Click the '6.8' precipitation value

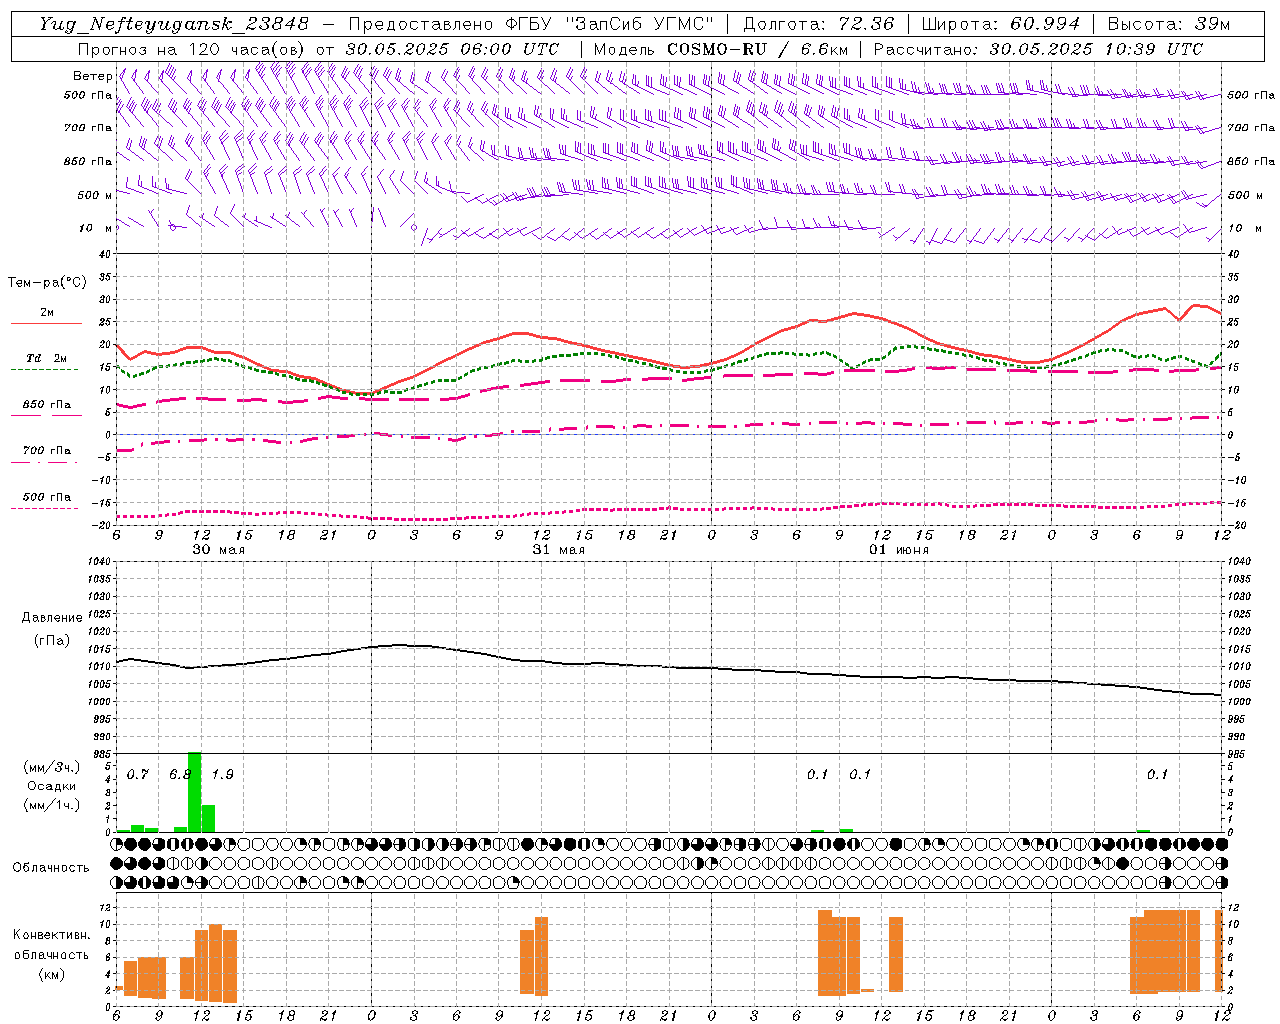pos(180,775)
